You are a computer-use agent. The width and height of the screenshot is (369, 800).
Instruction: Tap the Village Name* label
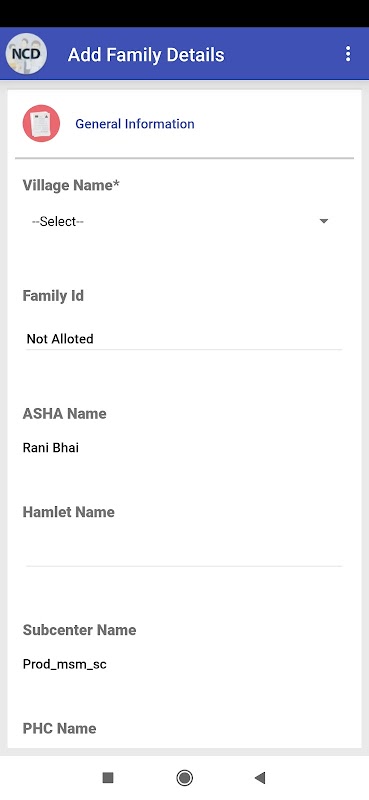[71, 185]
